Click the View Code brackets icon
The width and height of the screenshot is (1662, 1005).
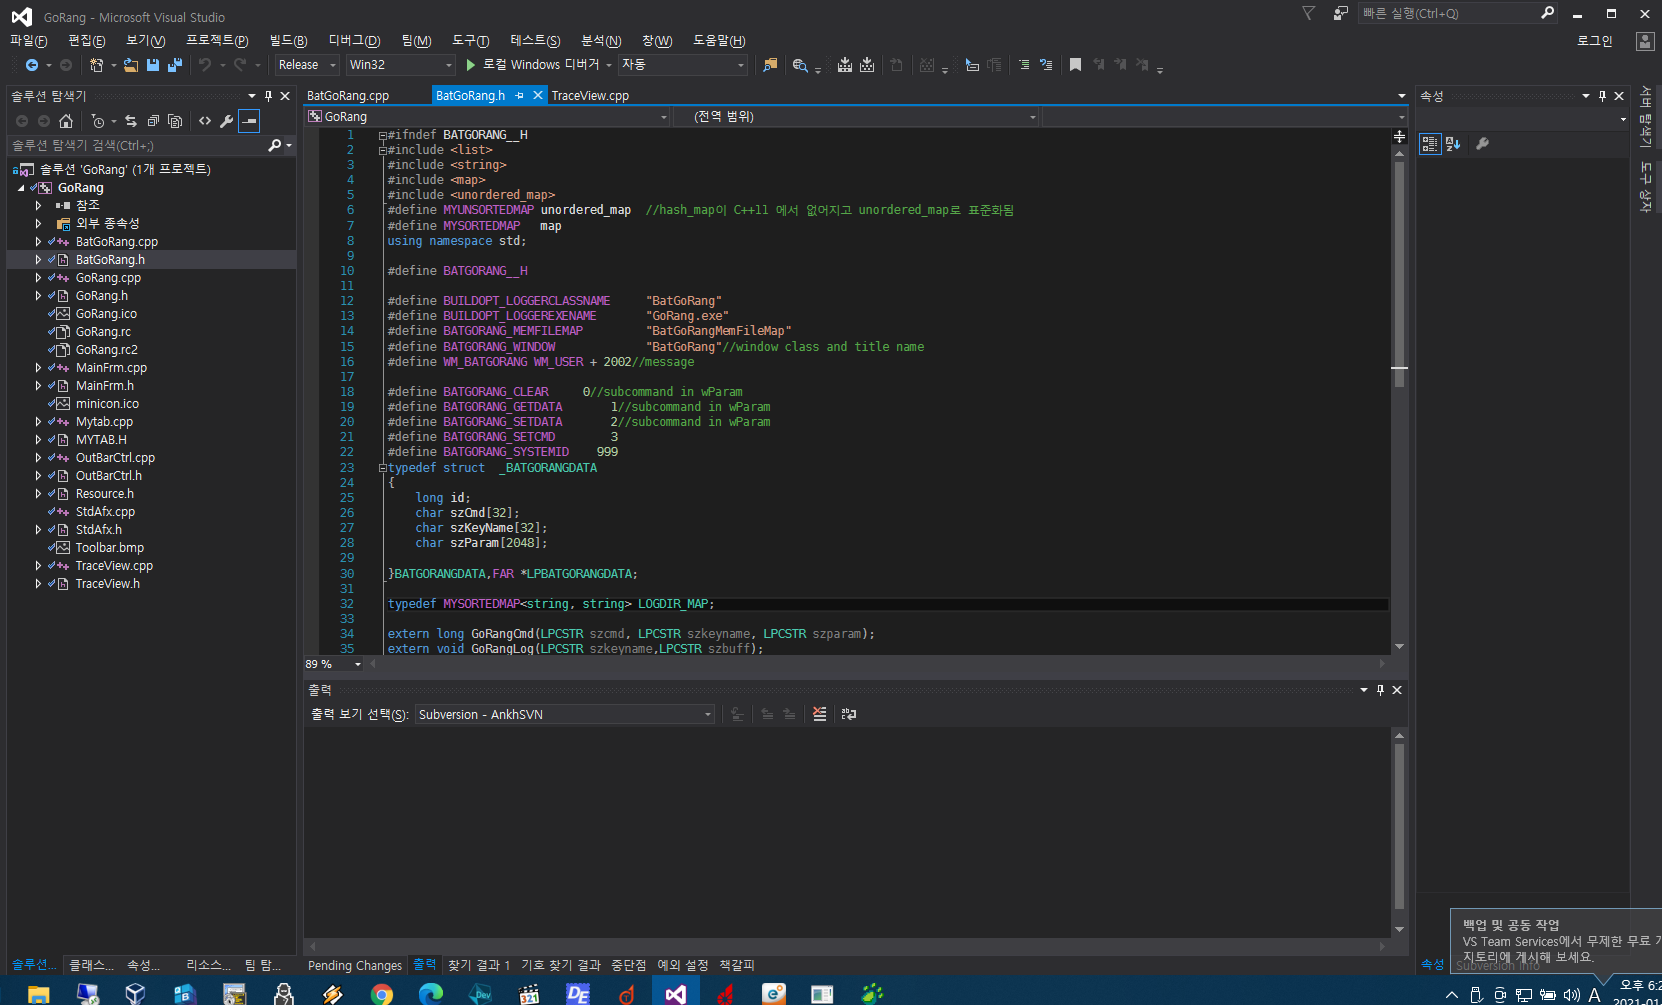(x=205, y=121)
